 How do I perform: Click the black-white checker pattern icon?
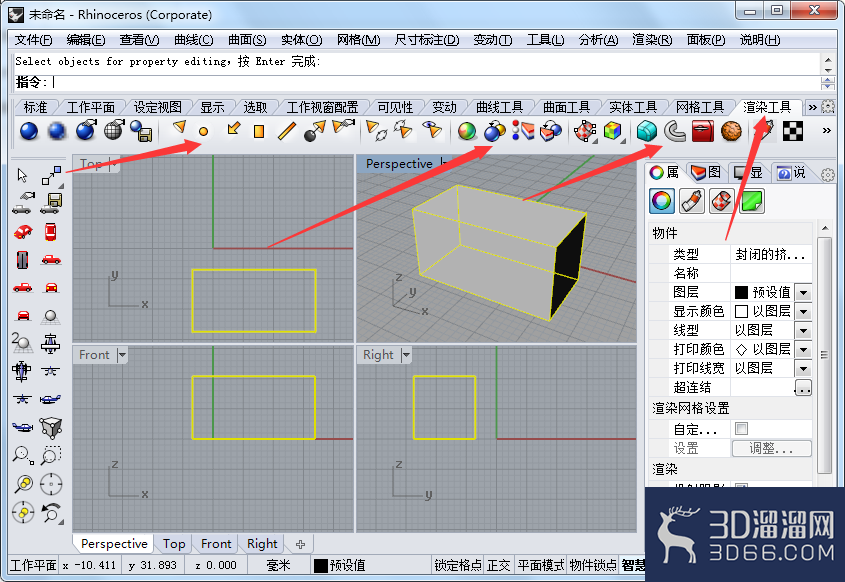[x=792, y=131]
